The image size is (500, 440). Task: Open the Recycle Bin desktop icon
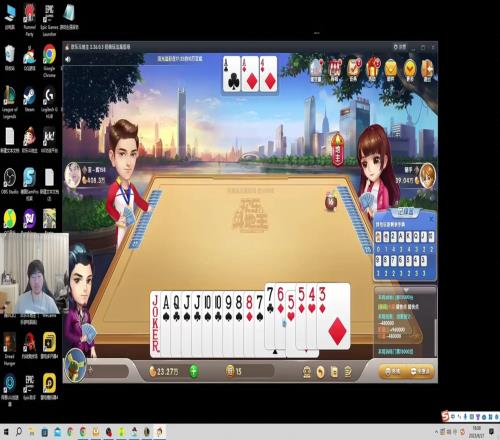[10, 58]
